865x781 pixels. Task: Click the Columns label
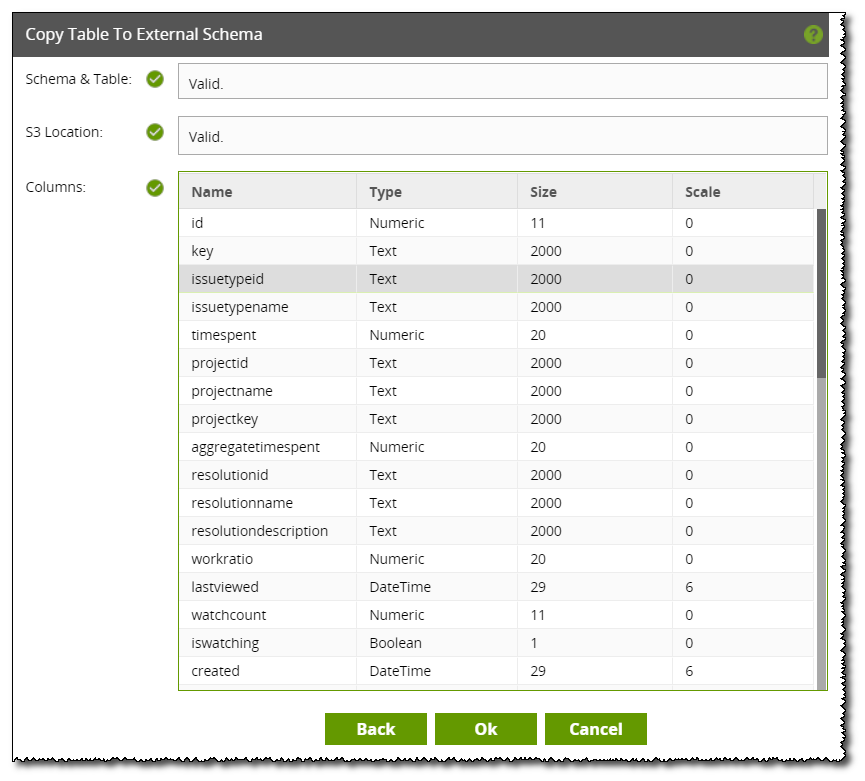pos(56,187)
